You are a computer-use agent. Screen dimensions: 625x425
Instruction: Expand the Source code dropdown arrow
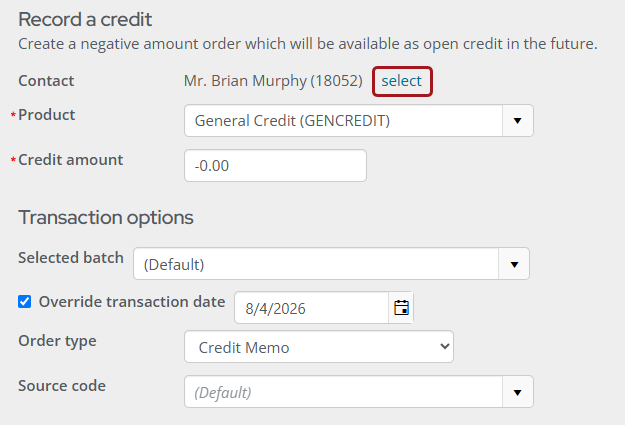click(x=517, y=392)
